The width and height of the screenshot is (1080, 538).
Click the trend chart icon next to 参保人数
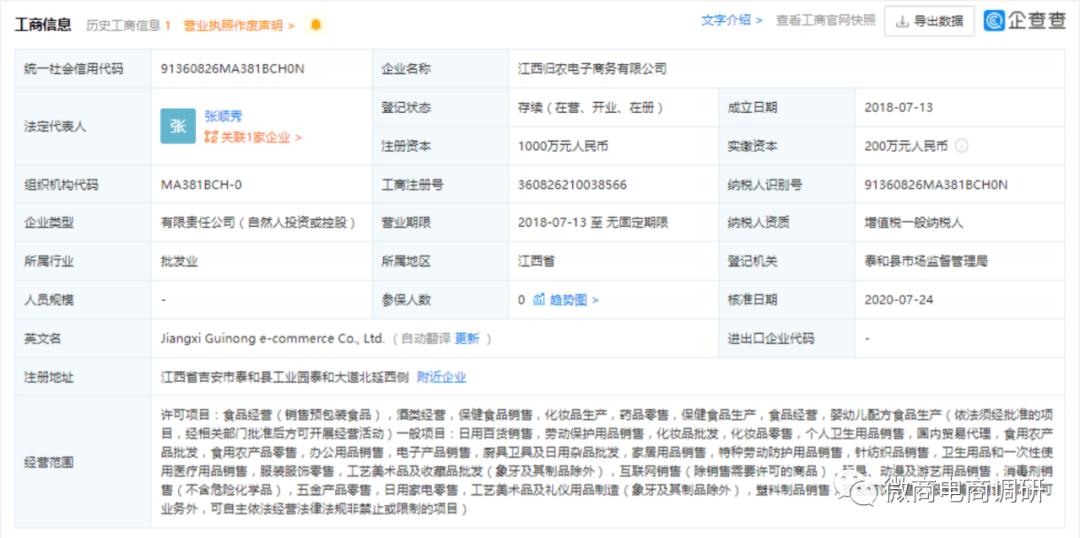point(539,300)
